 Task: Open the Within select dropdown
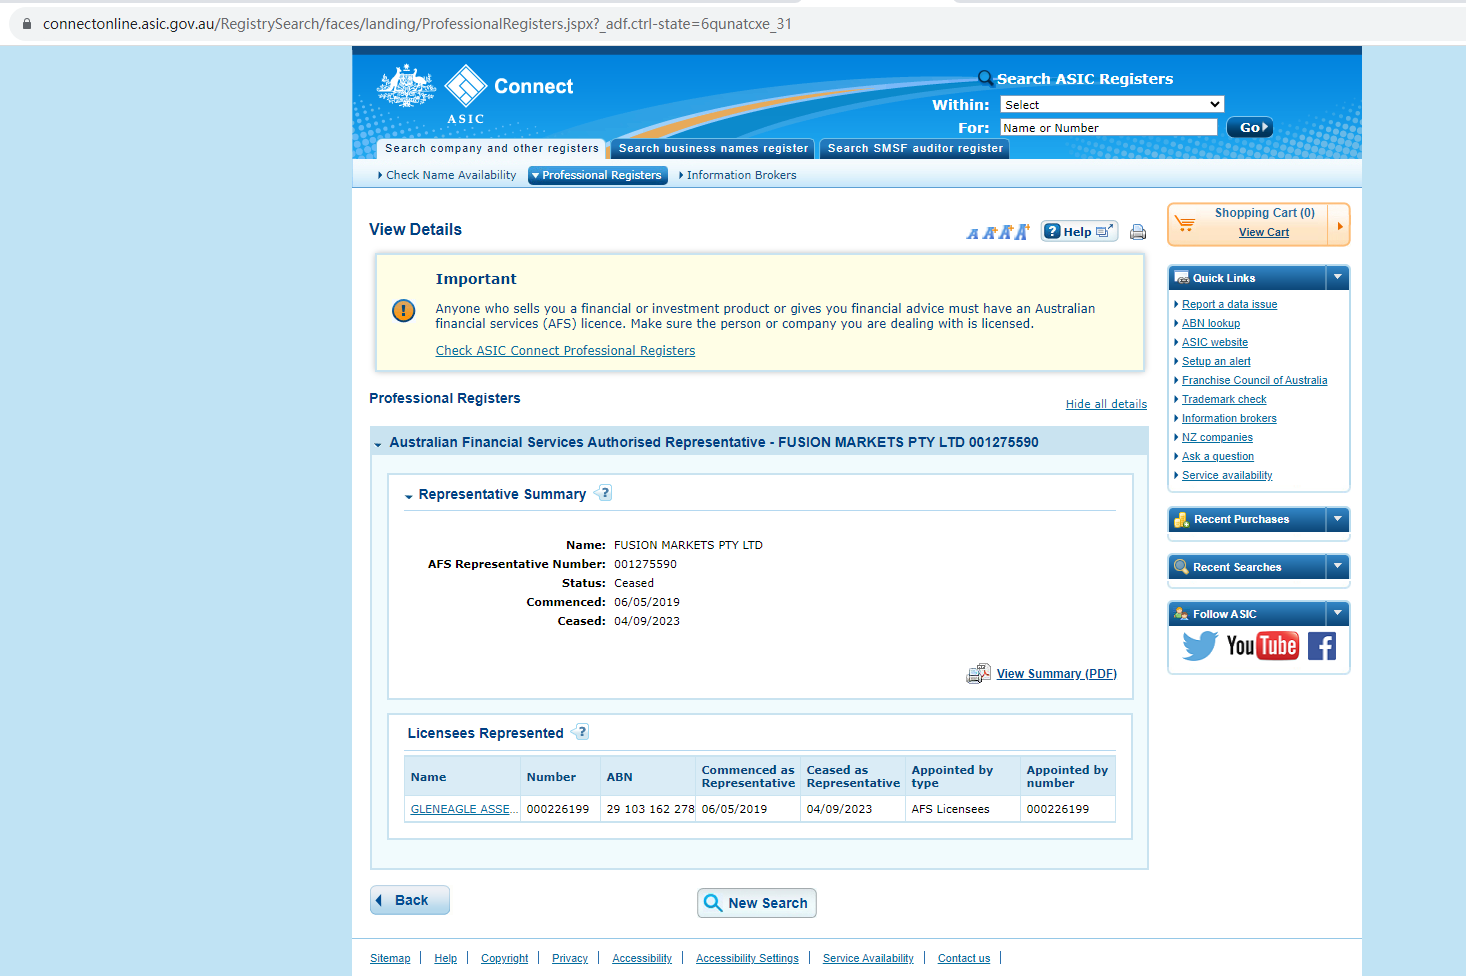click(x=1112, y=104)
